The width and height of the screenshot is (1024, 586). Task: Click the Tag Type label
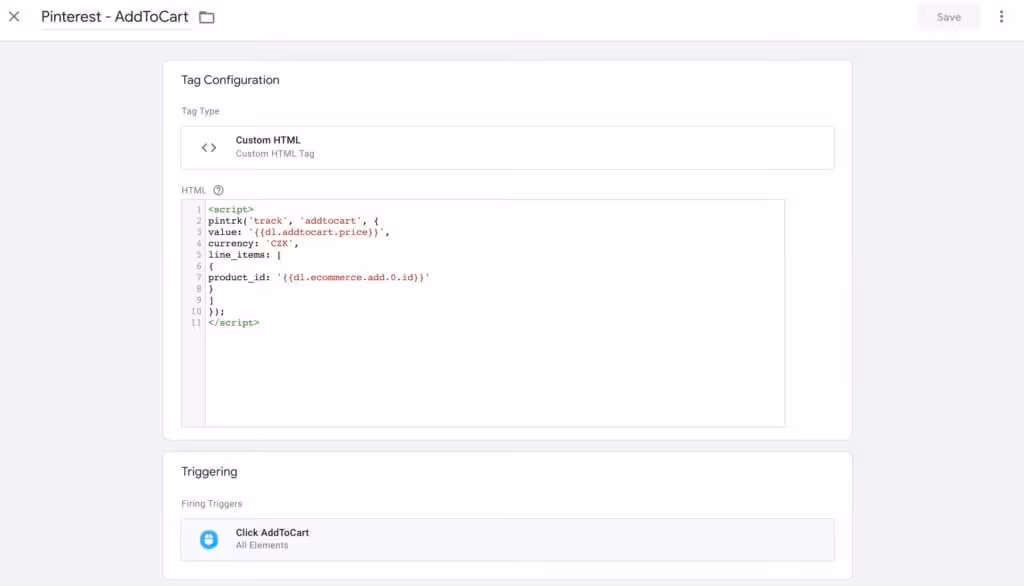[200, 111]
